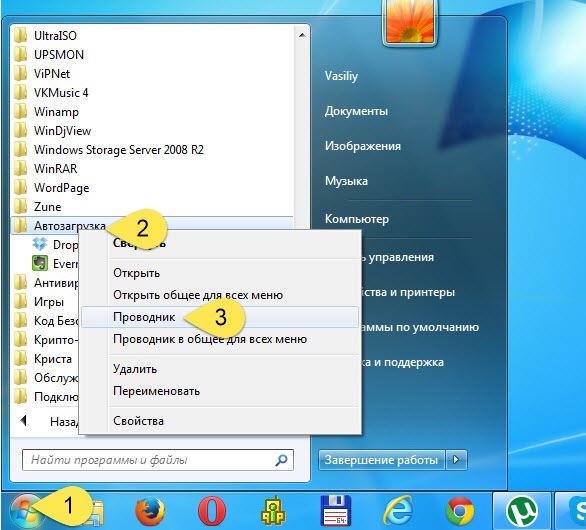Open the Музыка link
The width and height of the screenshot is (586, 530).
tap(346, 181)
